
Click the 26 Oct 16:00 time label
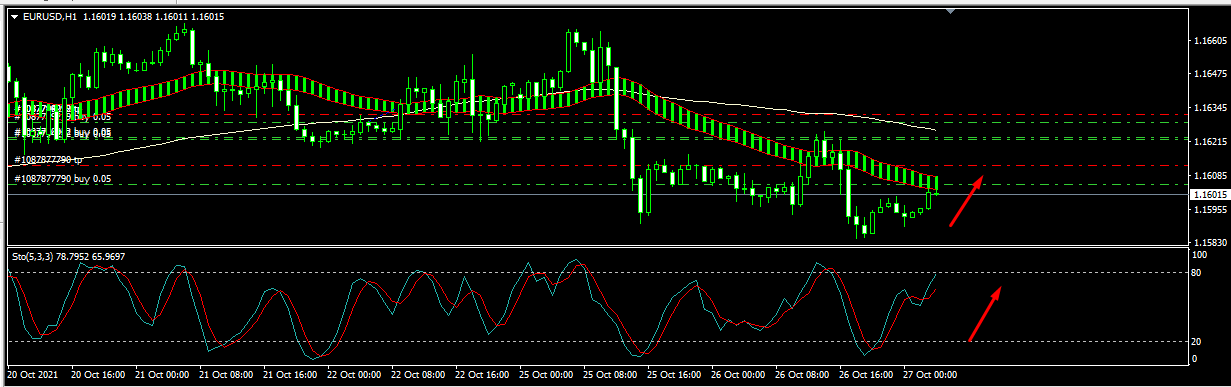click(x=866, y=376)
